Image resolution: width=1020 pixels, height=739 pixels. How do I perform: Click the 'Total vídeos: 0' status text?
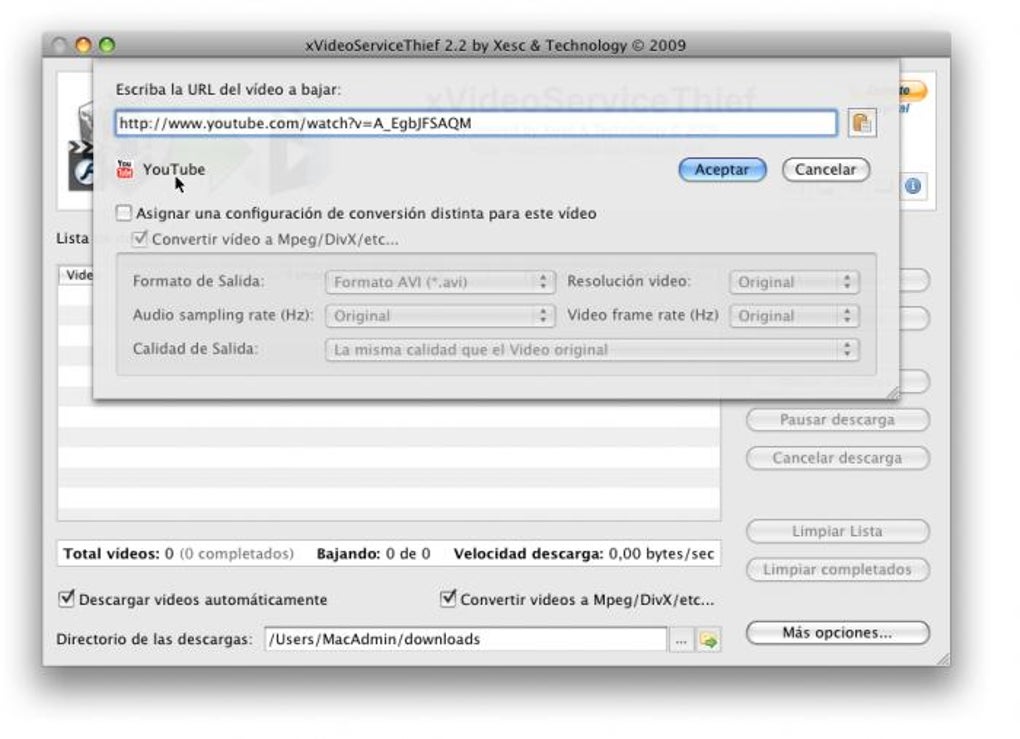click(118, 554)
